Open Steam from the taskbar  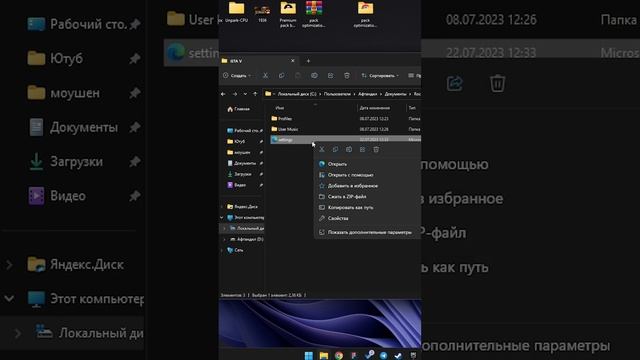tap(398, 356)
